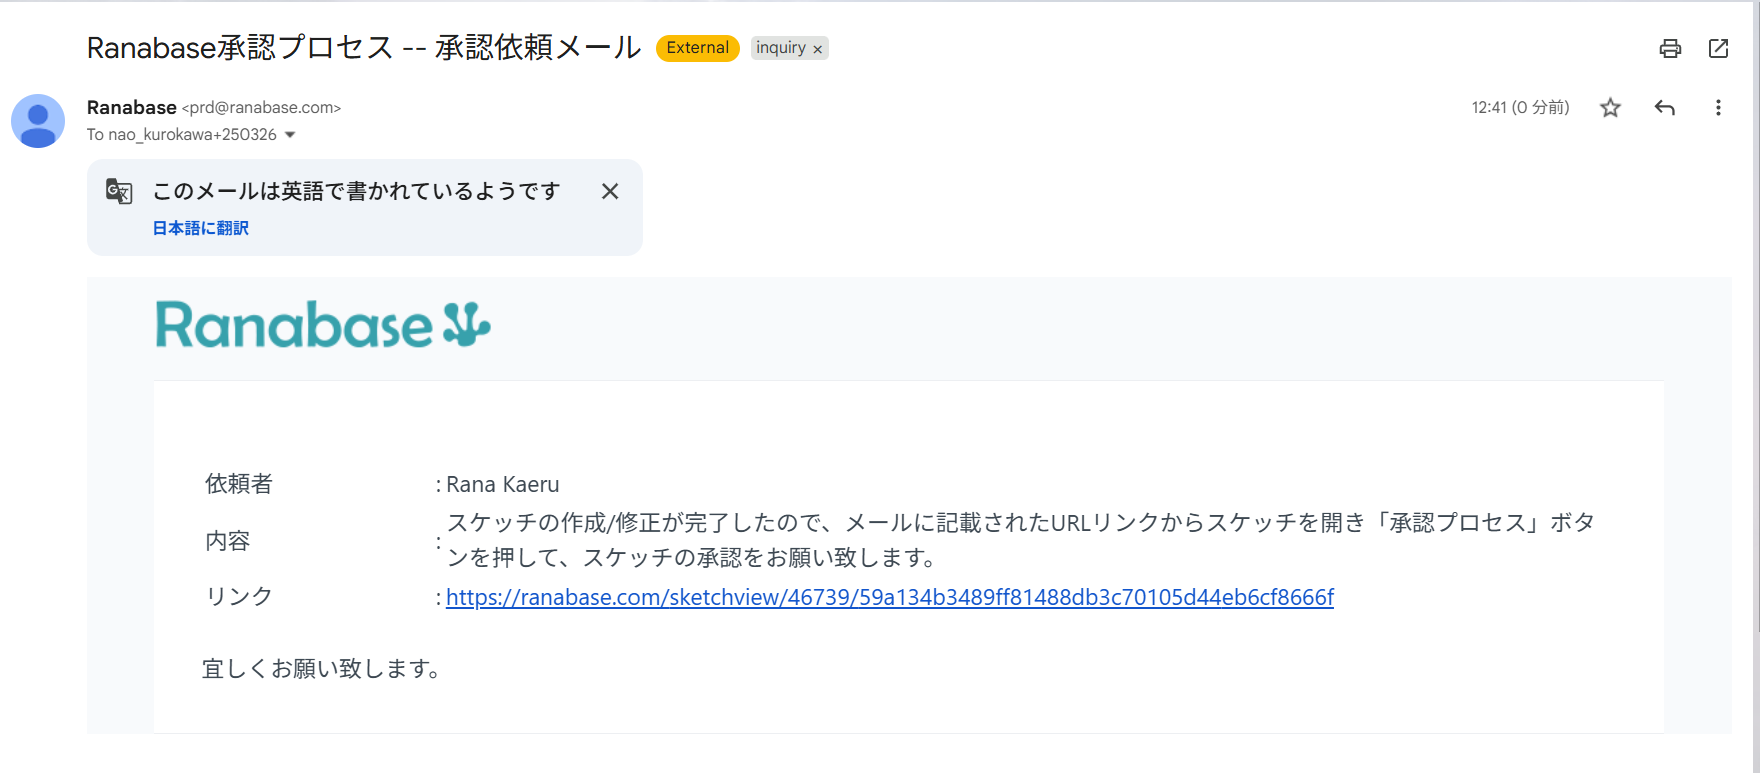Reply to the email via arrow icon
Viewport: 1760px width, 773px height.
coord(1664,108)
